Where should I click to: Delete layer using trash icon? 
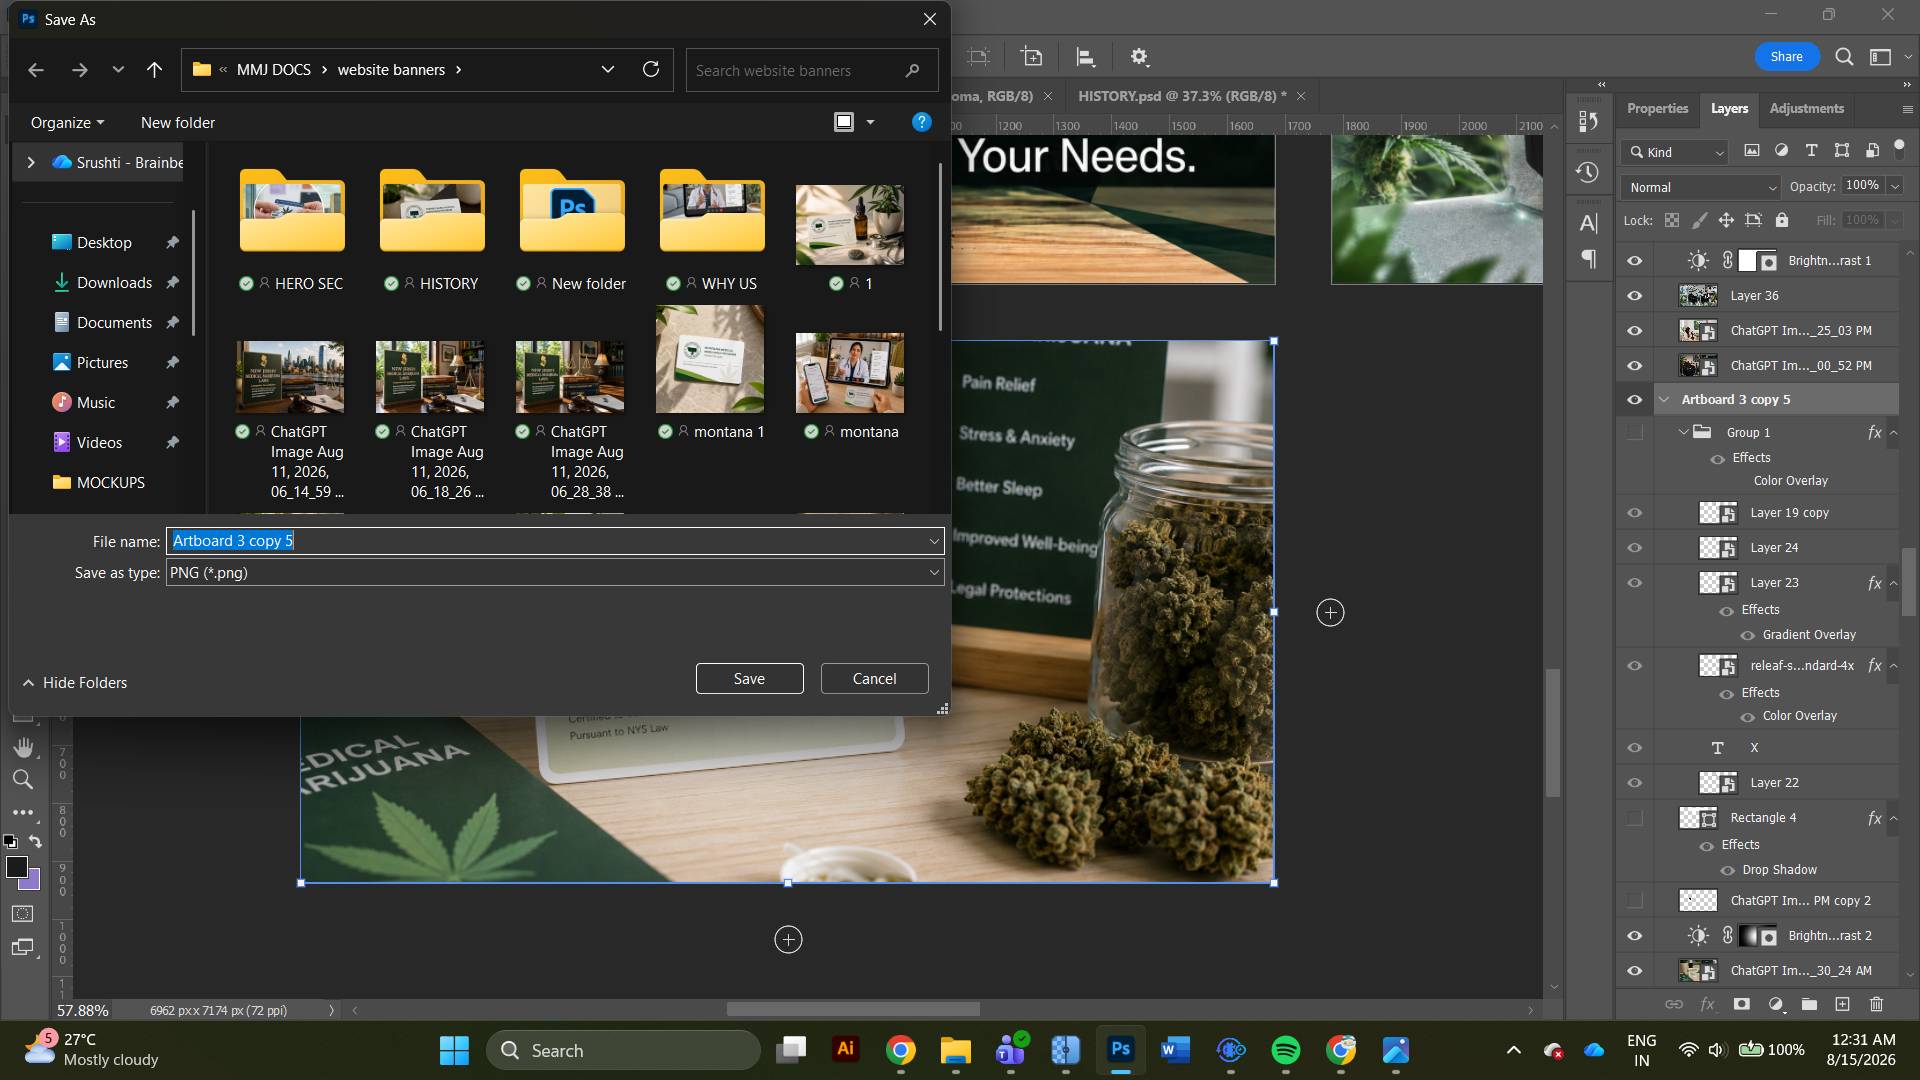(x=1877, y=1004)
